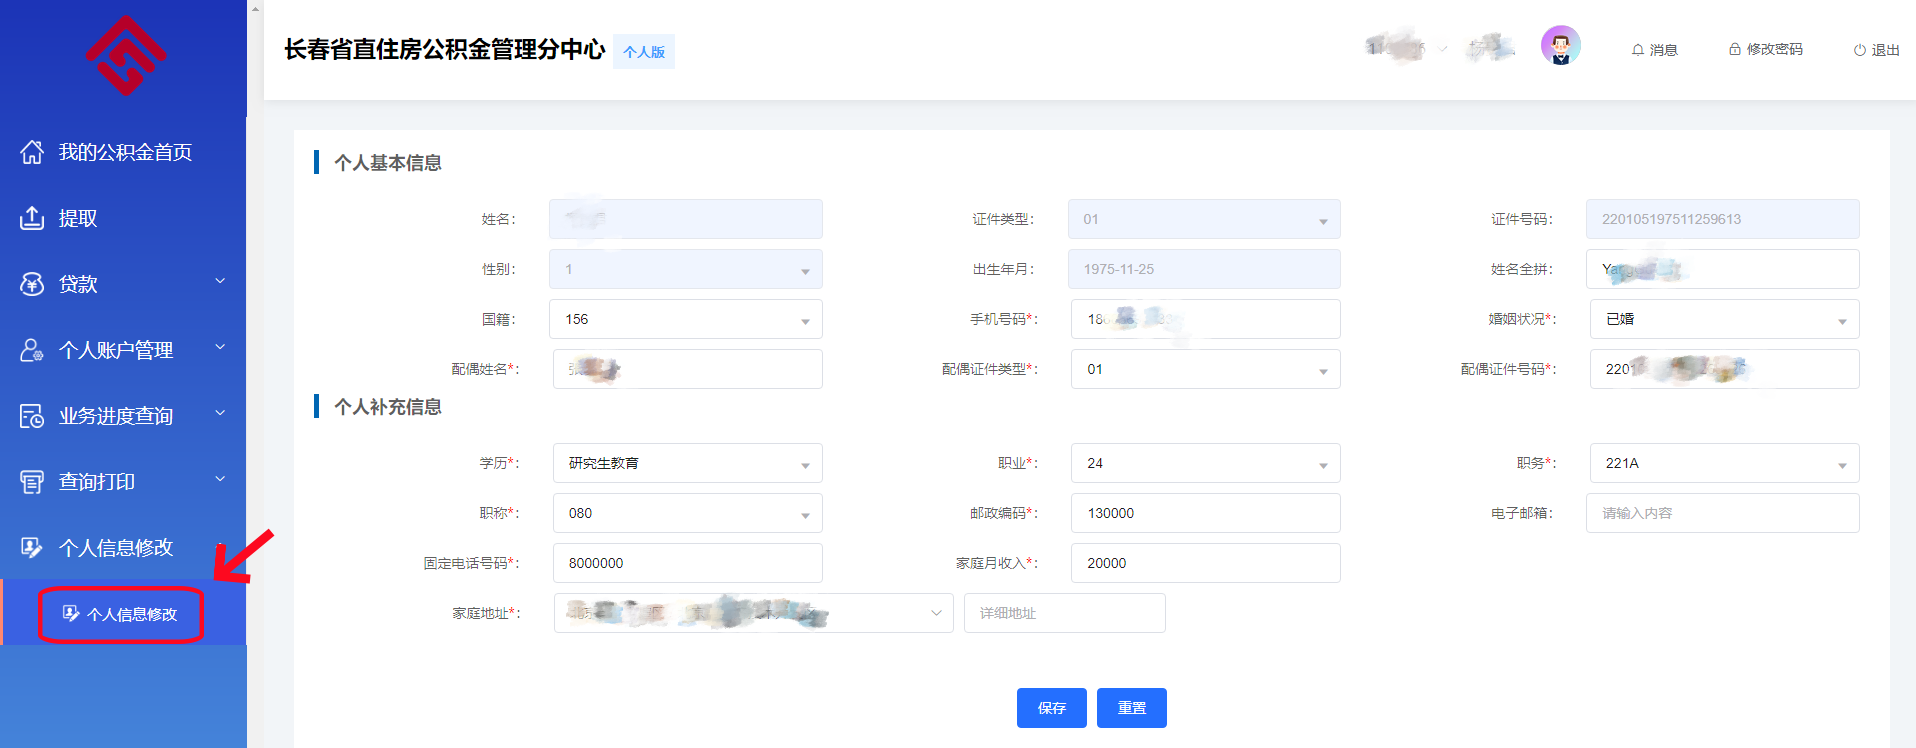Click the edit icon beside 个人信息修改 menu

(32, 548)
